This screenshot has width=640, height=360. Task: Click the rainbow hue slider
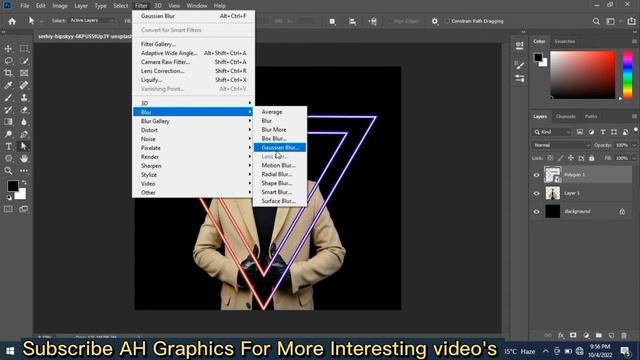(628, 75)
